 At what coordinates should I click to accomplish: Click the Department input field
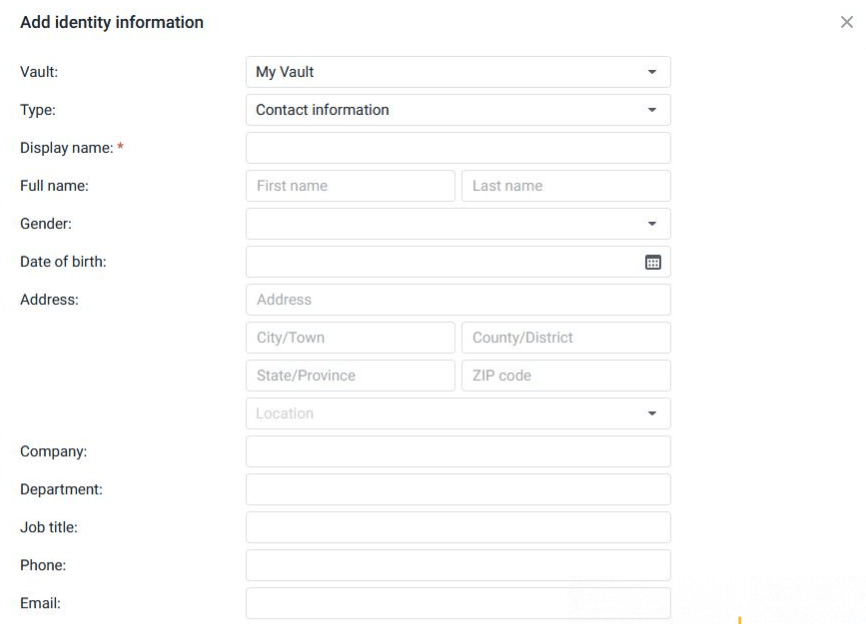coord(457,489)
